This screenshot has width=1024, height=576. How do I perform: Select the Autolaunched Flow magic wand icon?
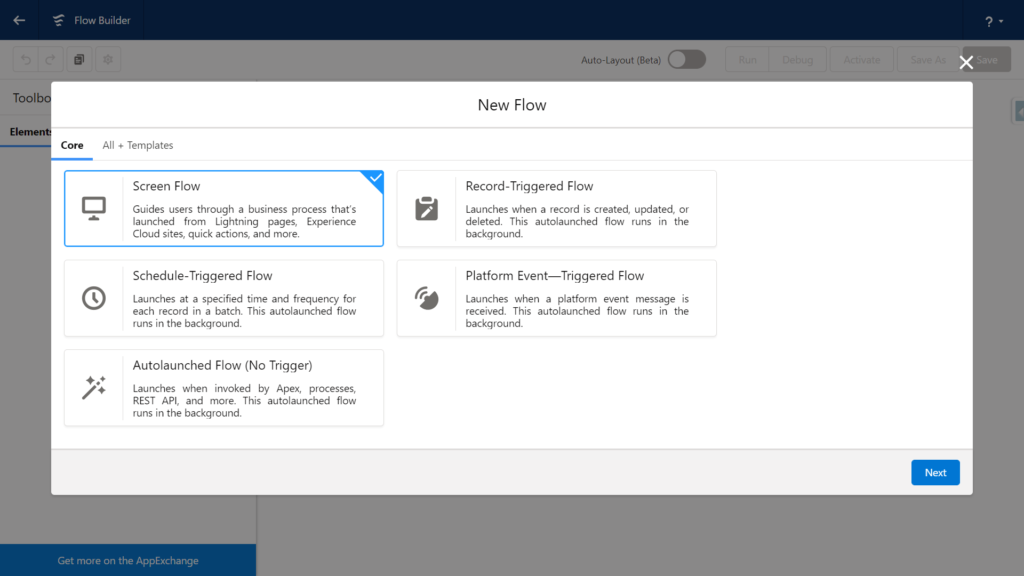click(x=94, y=387)
